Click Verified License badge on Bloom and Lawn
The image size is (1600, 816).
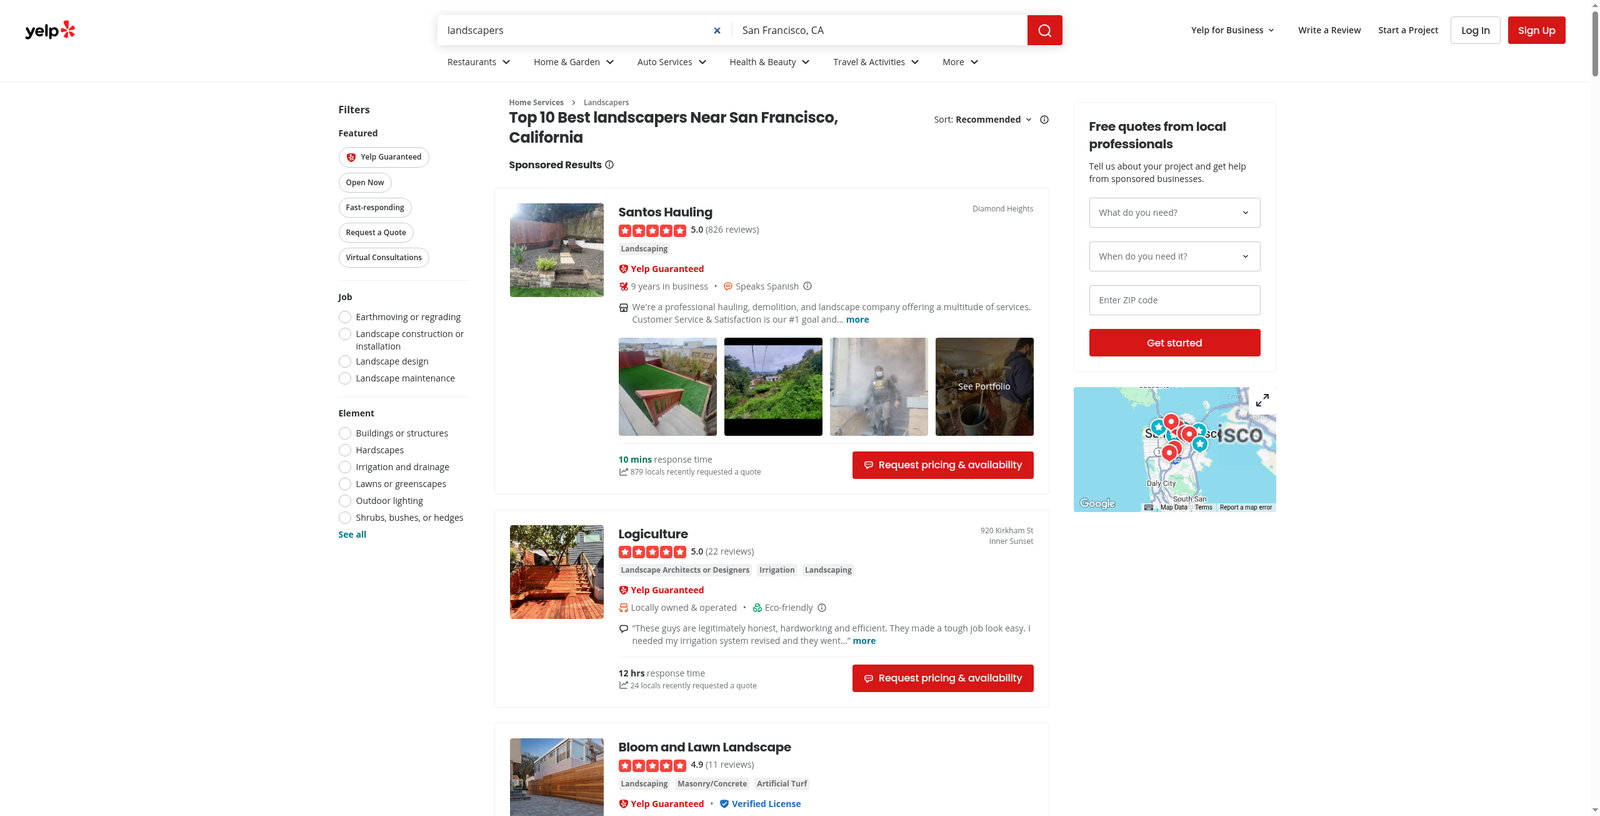(760, 804)
